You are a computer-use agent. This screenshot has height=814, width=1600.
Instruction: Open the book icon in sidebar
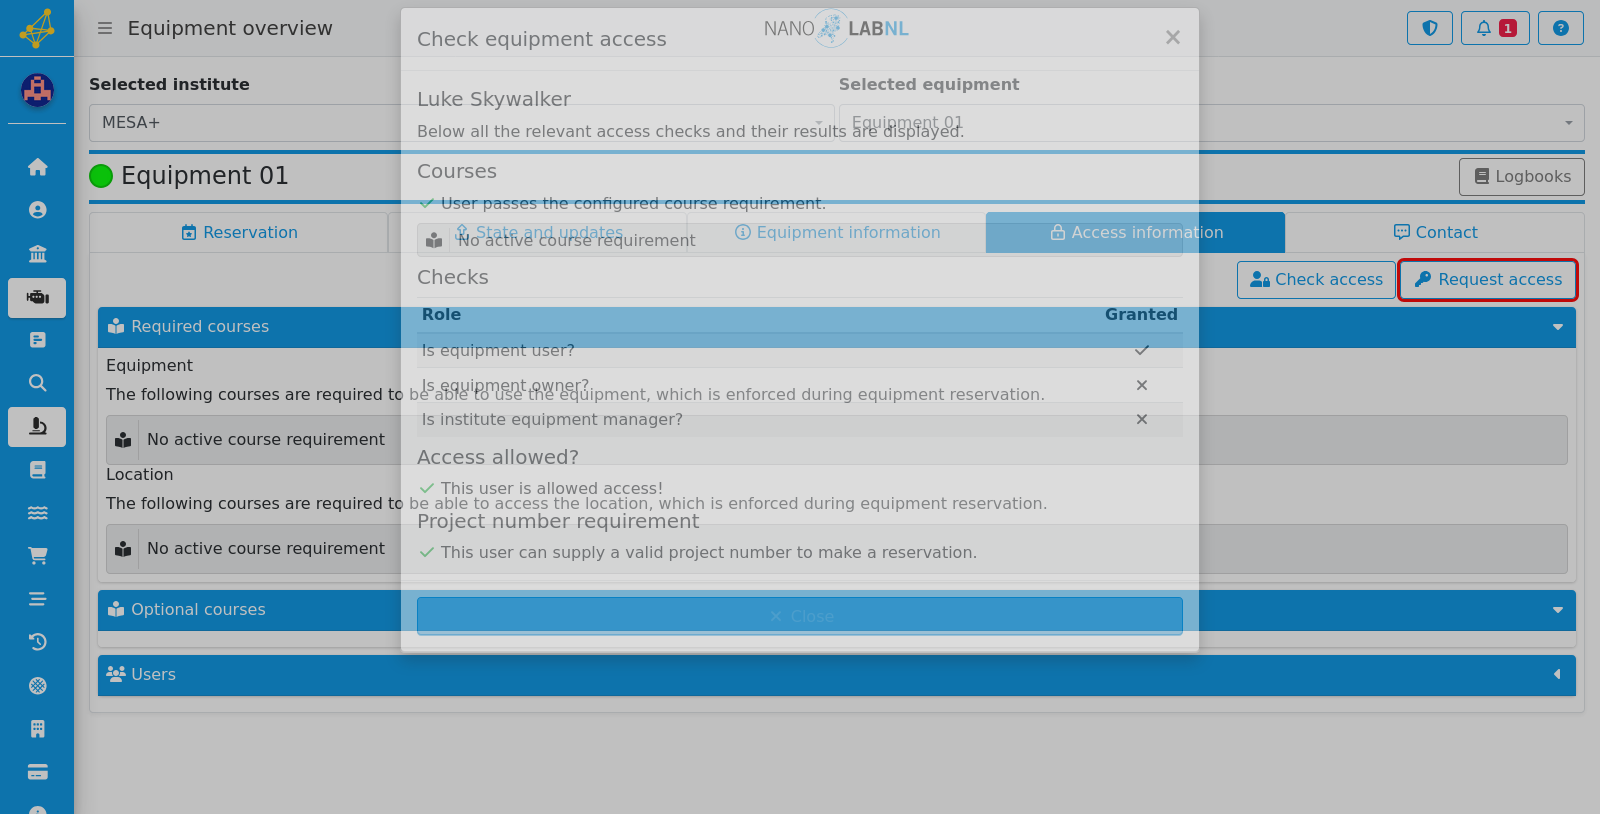[x=37, y=470]
